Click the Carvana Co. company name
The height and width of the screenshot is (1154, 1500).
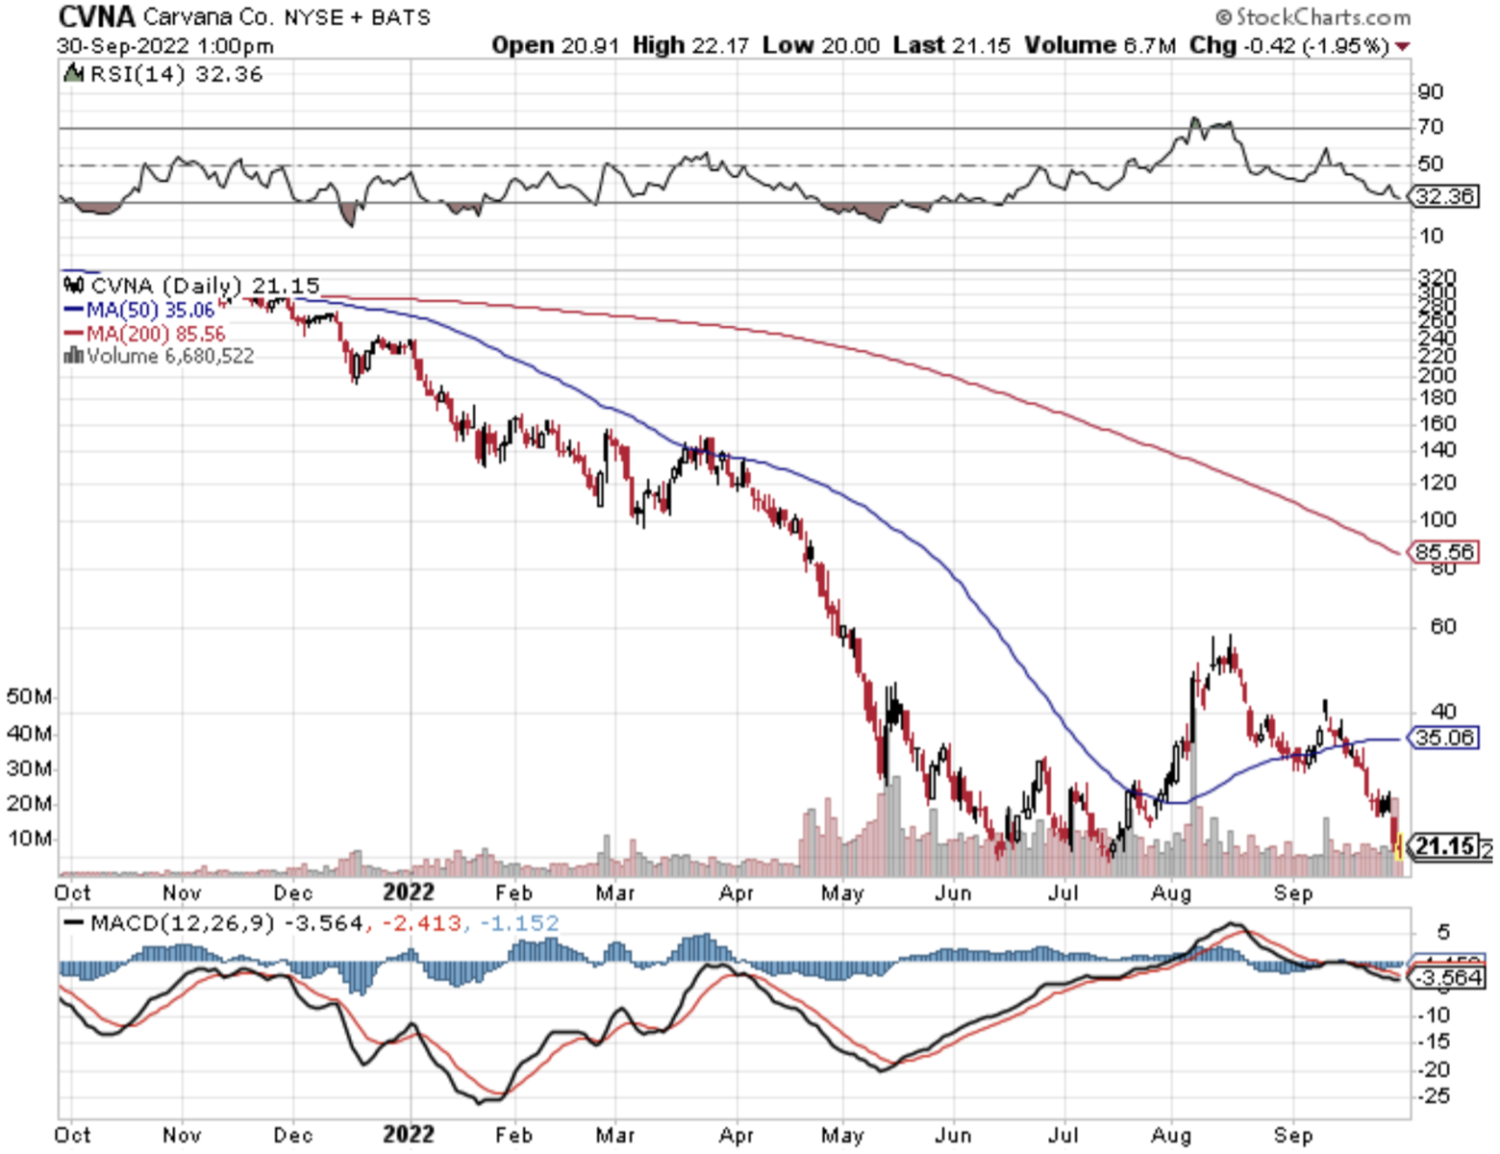208,17
